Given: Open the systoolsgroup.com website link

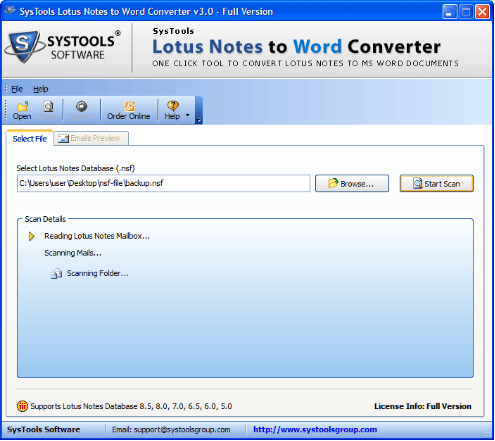Looking at the screenshot, I should (x=315, y=429).
